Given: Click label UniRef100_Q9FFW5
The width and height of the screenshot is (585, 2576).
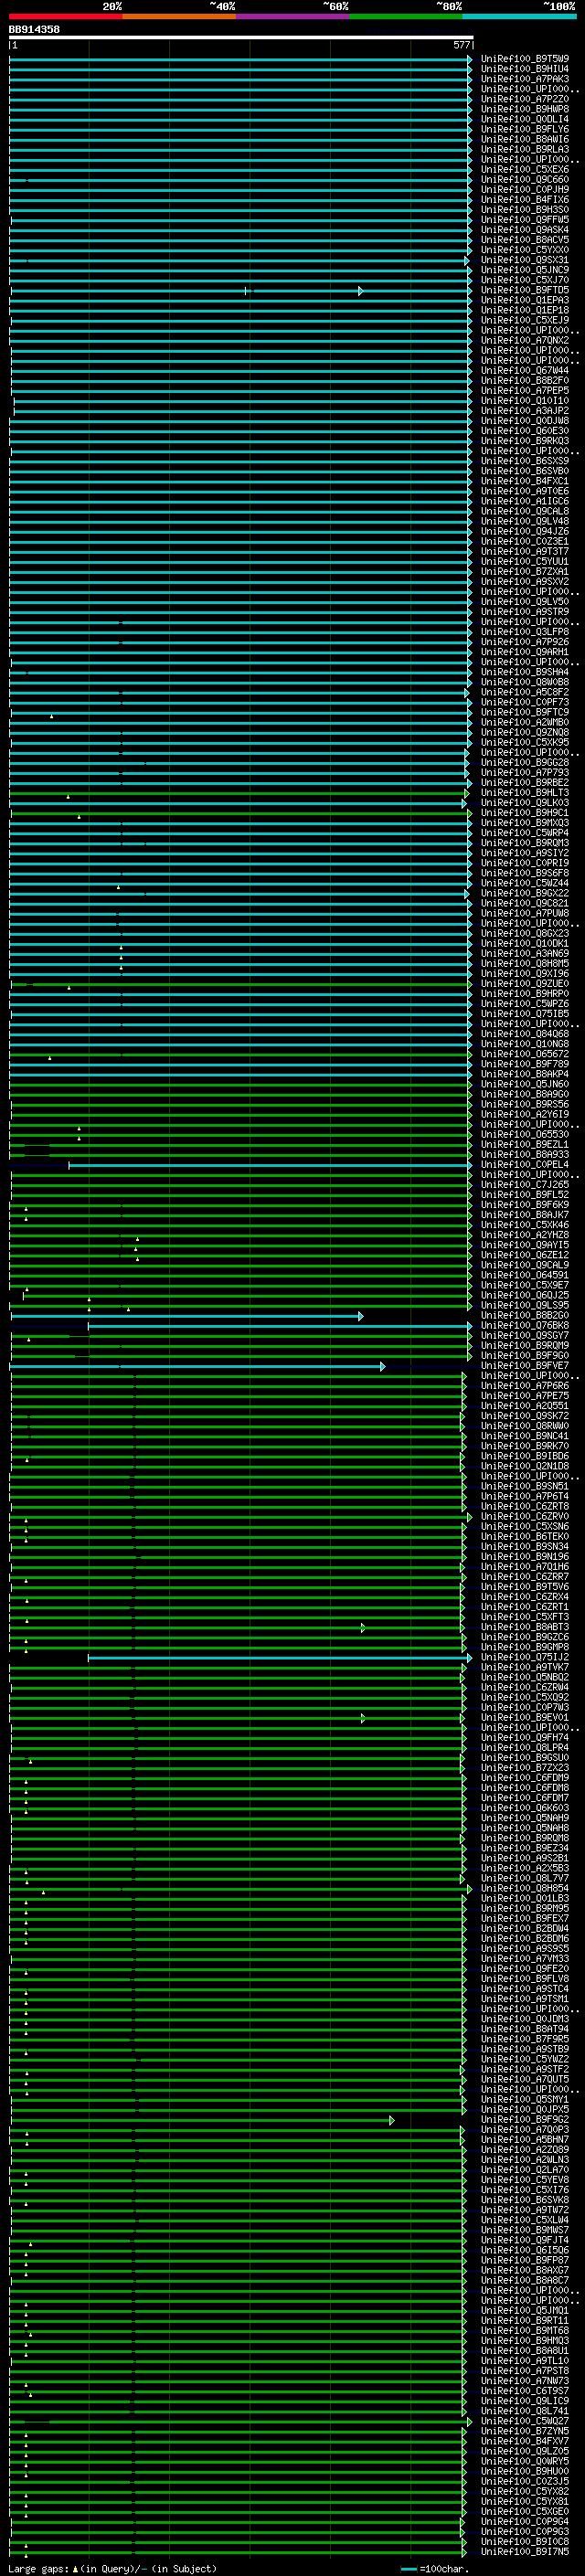Looking at the screenshot, I should pyautogui.click(x=525, y=220).
